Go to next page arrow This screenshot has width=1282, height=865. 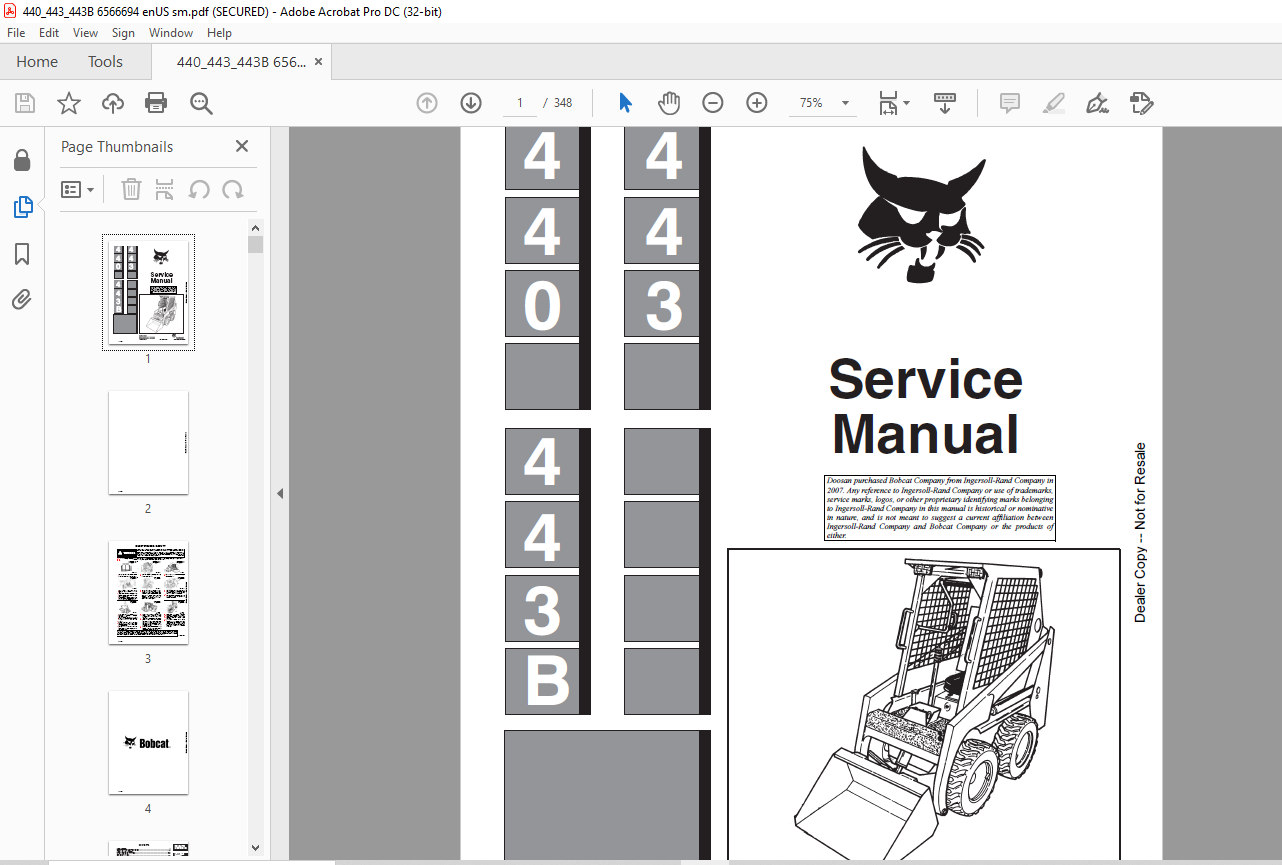coord(471,103)
